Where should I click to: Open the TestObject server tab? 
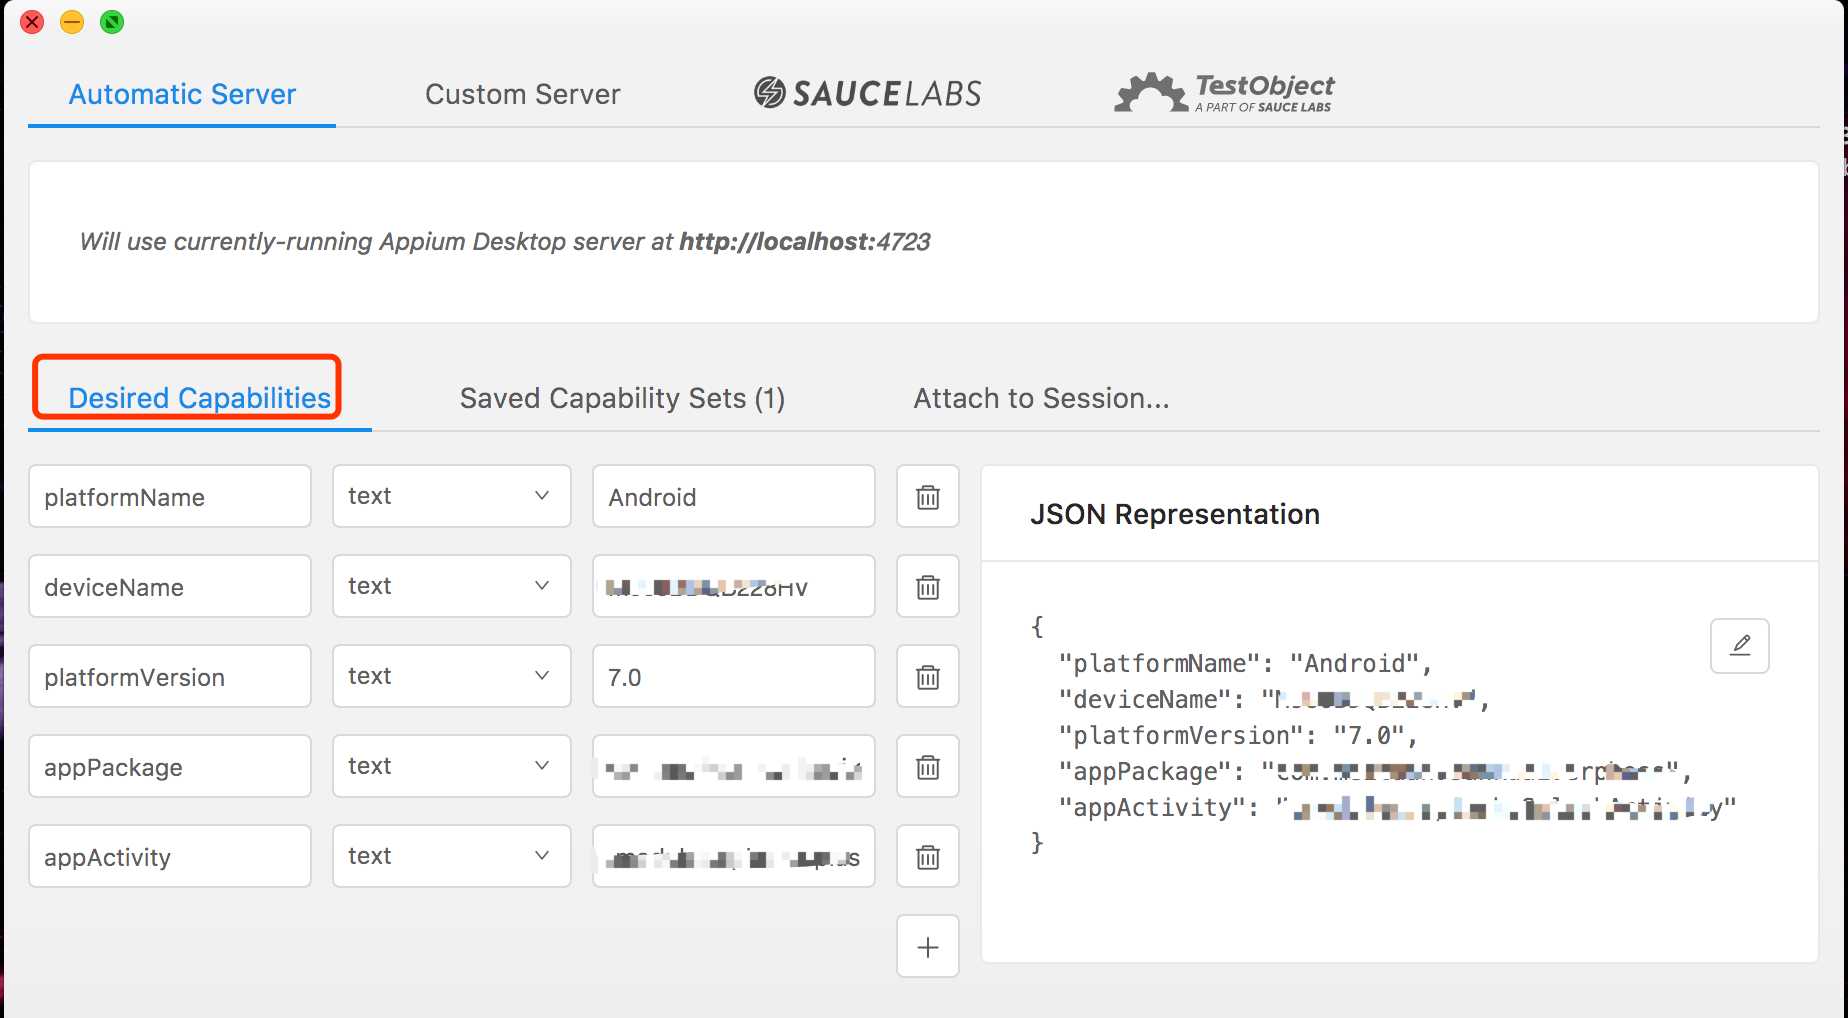tap(1225, 93)
